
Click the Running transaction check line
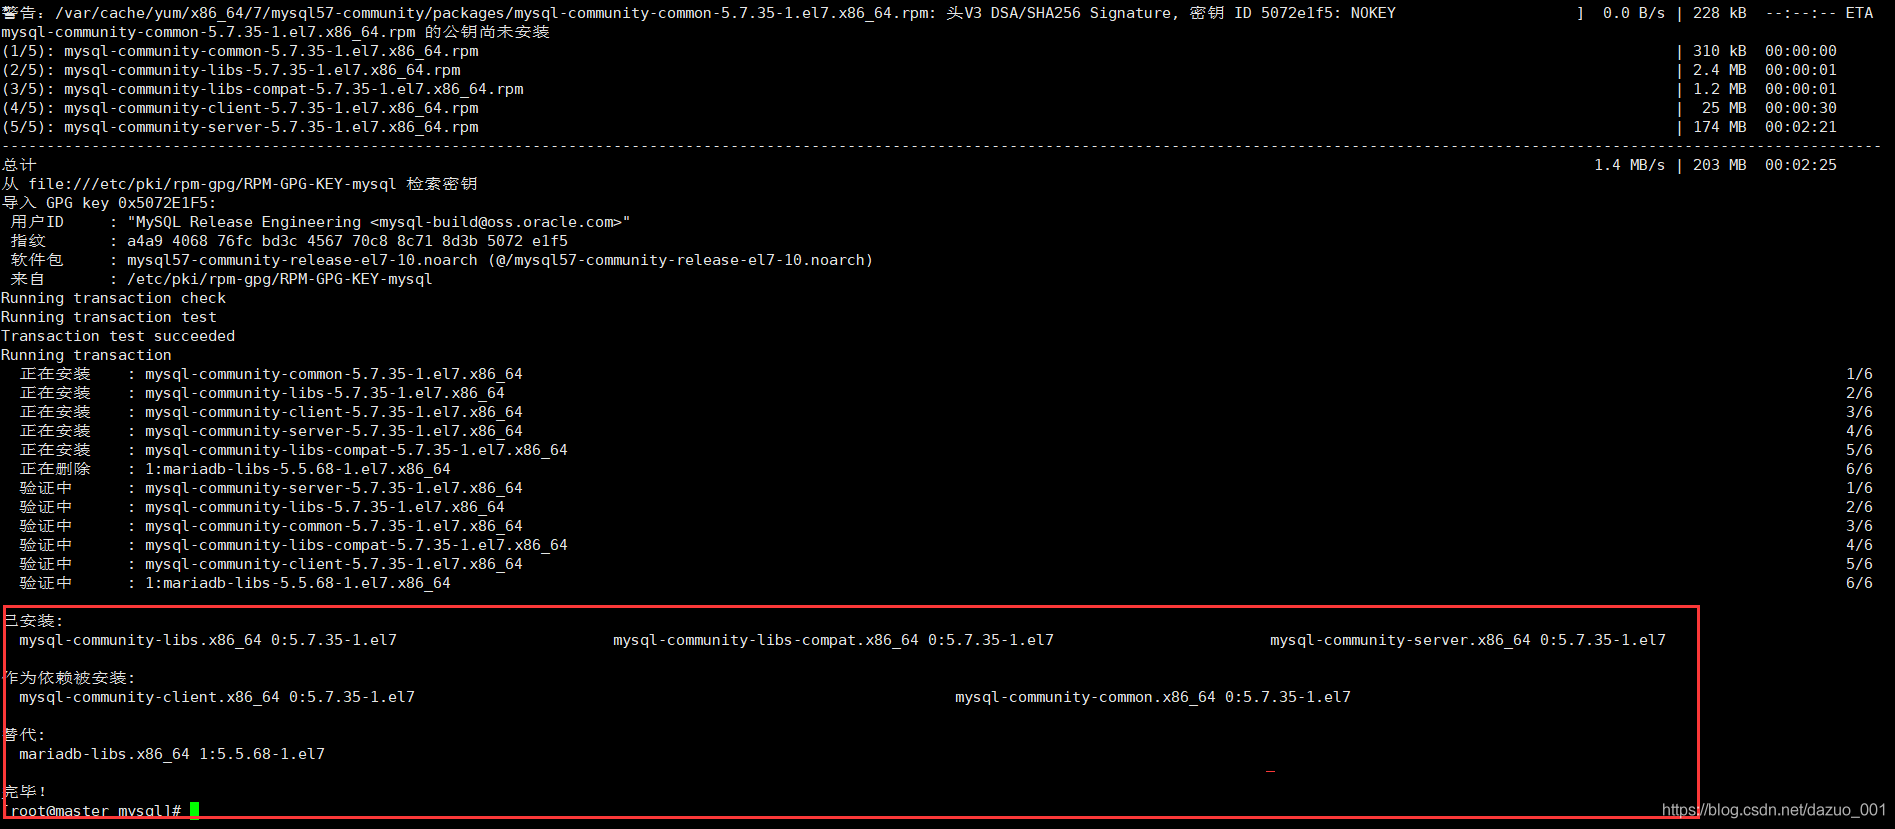tap(113, 298)
